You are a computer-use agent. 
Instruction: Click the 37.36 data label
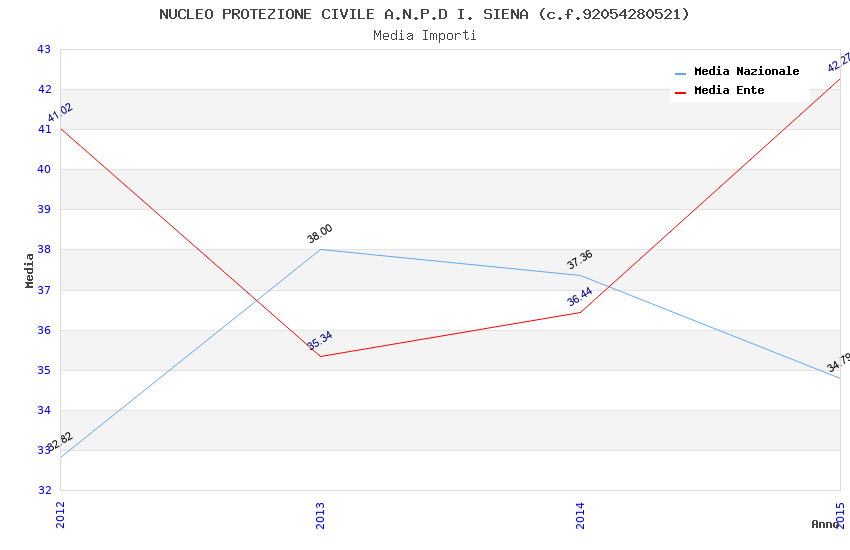580,260
